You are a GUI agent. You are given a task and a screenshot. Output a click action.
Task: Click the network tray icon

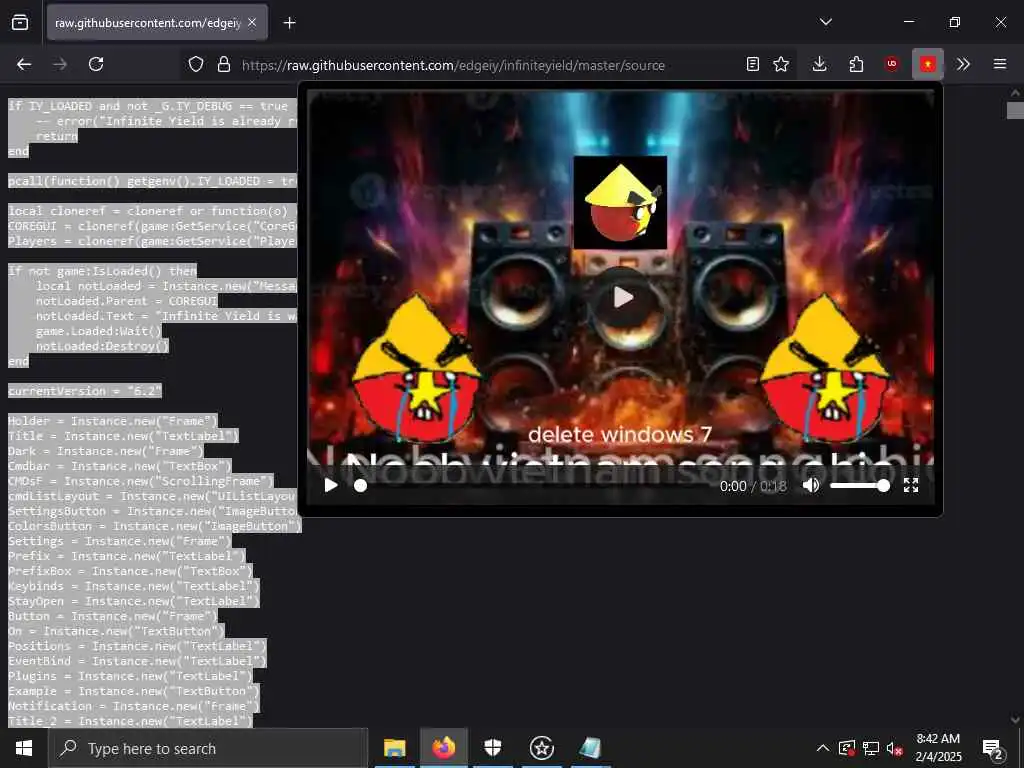871,748
